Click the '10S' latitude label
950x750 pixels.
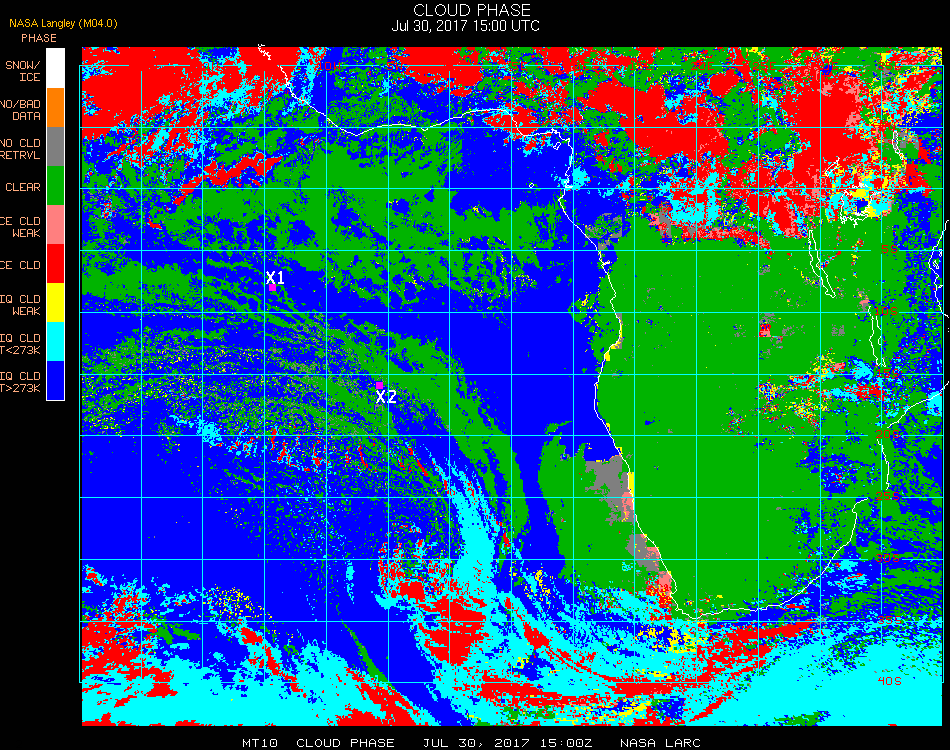(x=886, y=311)
